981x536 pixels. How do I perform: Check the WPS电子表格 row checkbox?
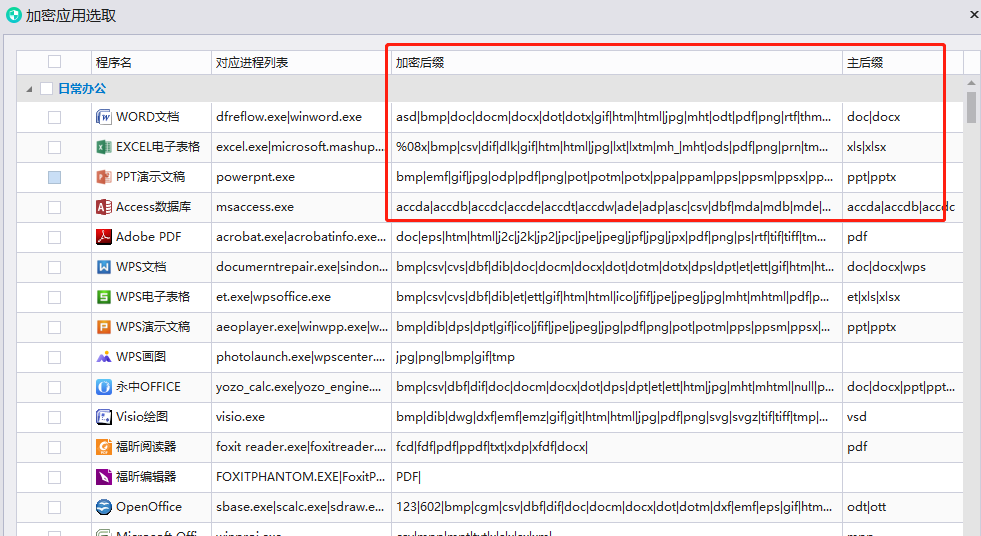tap(54, 297)
